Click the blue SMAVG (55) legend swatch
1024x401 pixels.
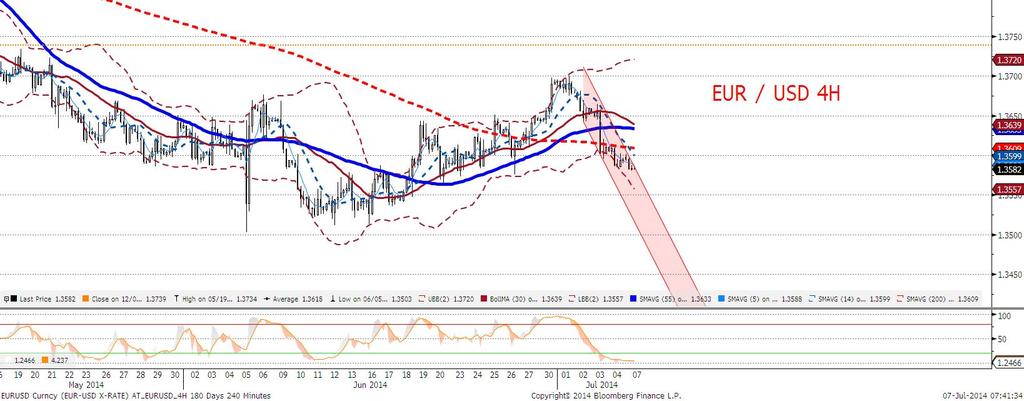(633, 298)
